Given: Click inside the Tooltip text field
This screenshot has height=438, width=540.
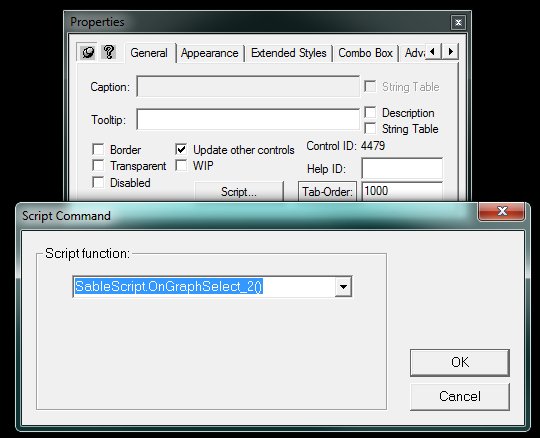Looking at the screenshot, I should (x=248, y=119).
